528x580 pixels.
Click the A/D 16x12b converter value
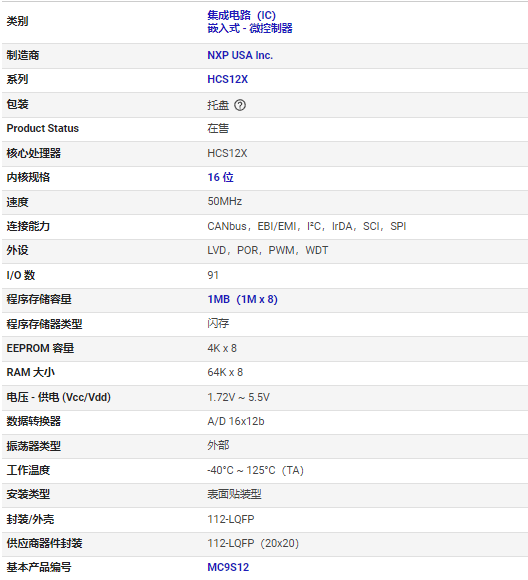236,422
